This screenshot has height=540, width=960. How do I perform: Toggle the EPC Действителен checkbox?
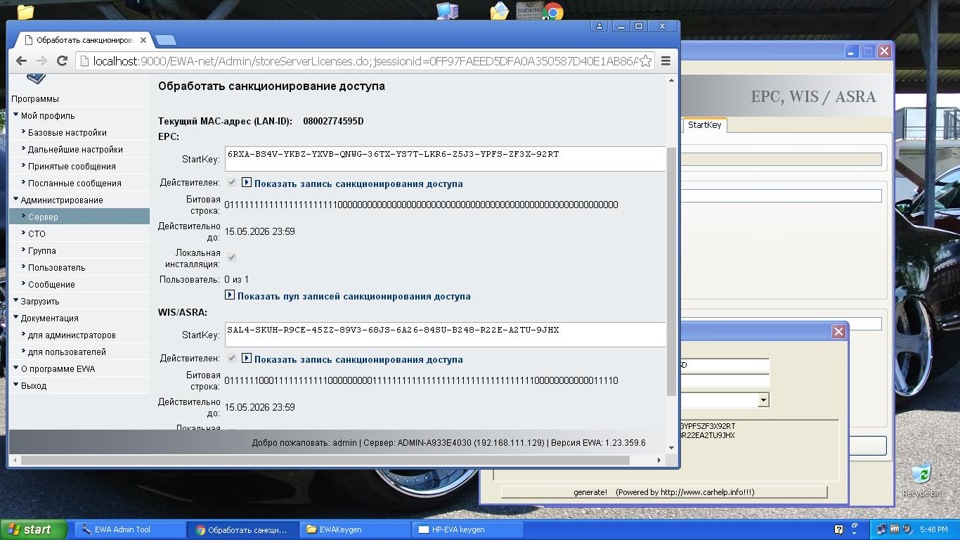(231, 182)
